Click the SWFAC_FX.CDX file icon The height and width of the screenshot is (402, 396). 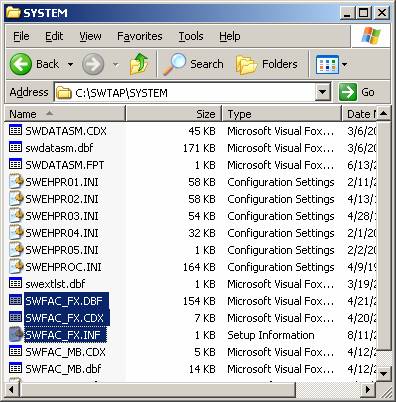[x=15, y=317]
